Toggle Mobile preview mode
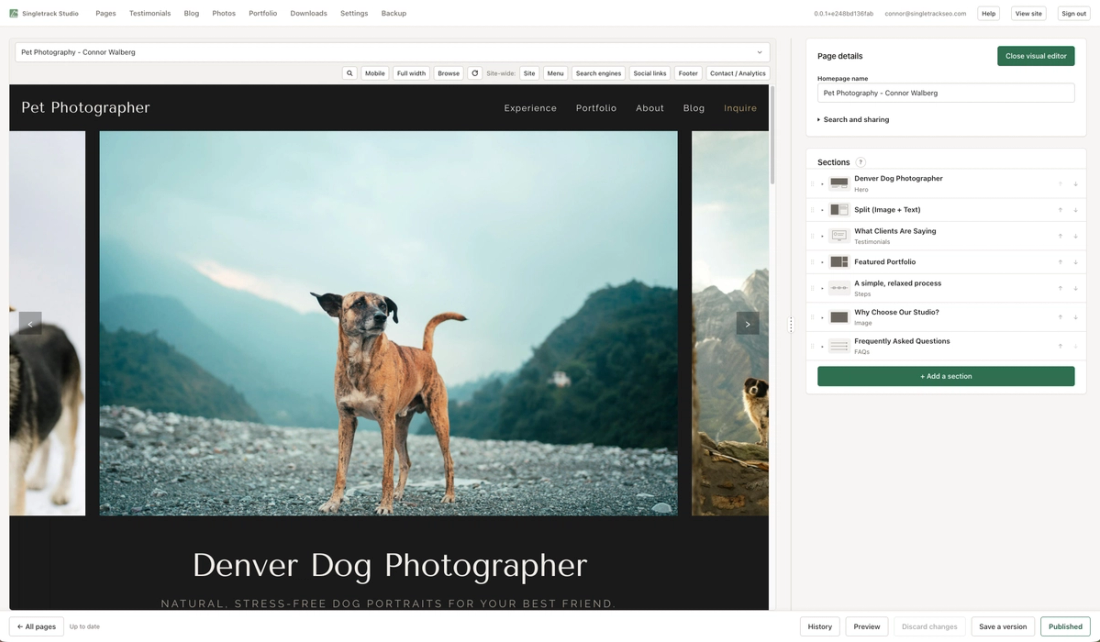Screen dimensions: 1100x642 click(x=375, y=73)
